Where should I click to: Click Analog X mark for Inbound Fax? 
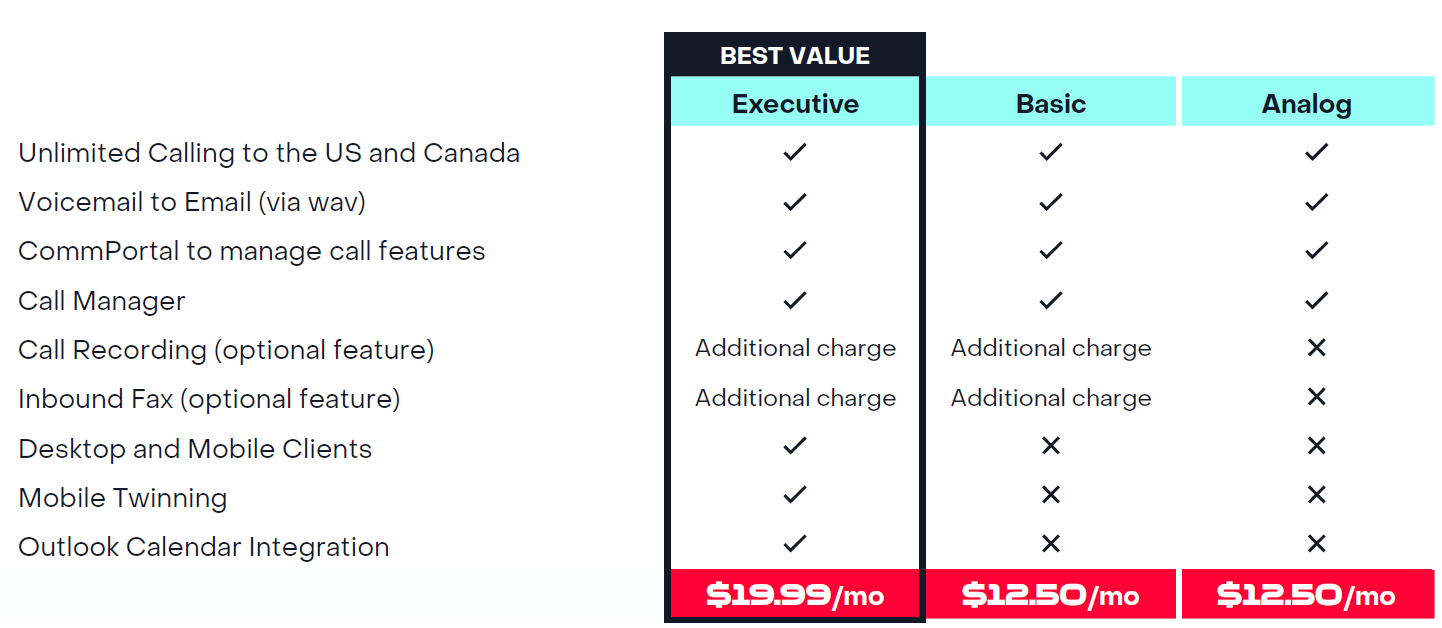pos(1316,397)
